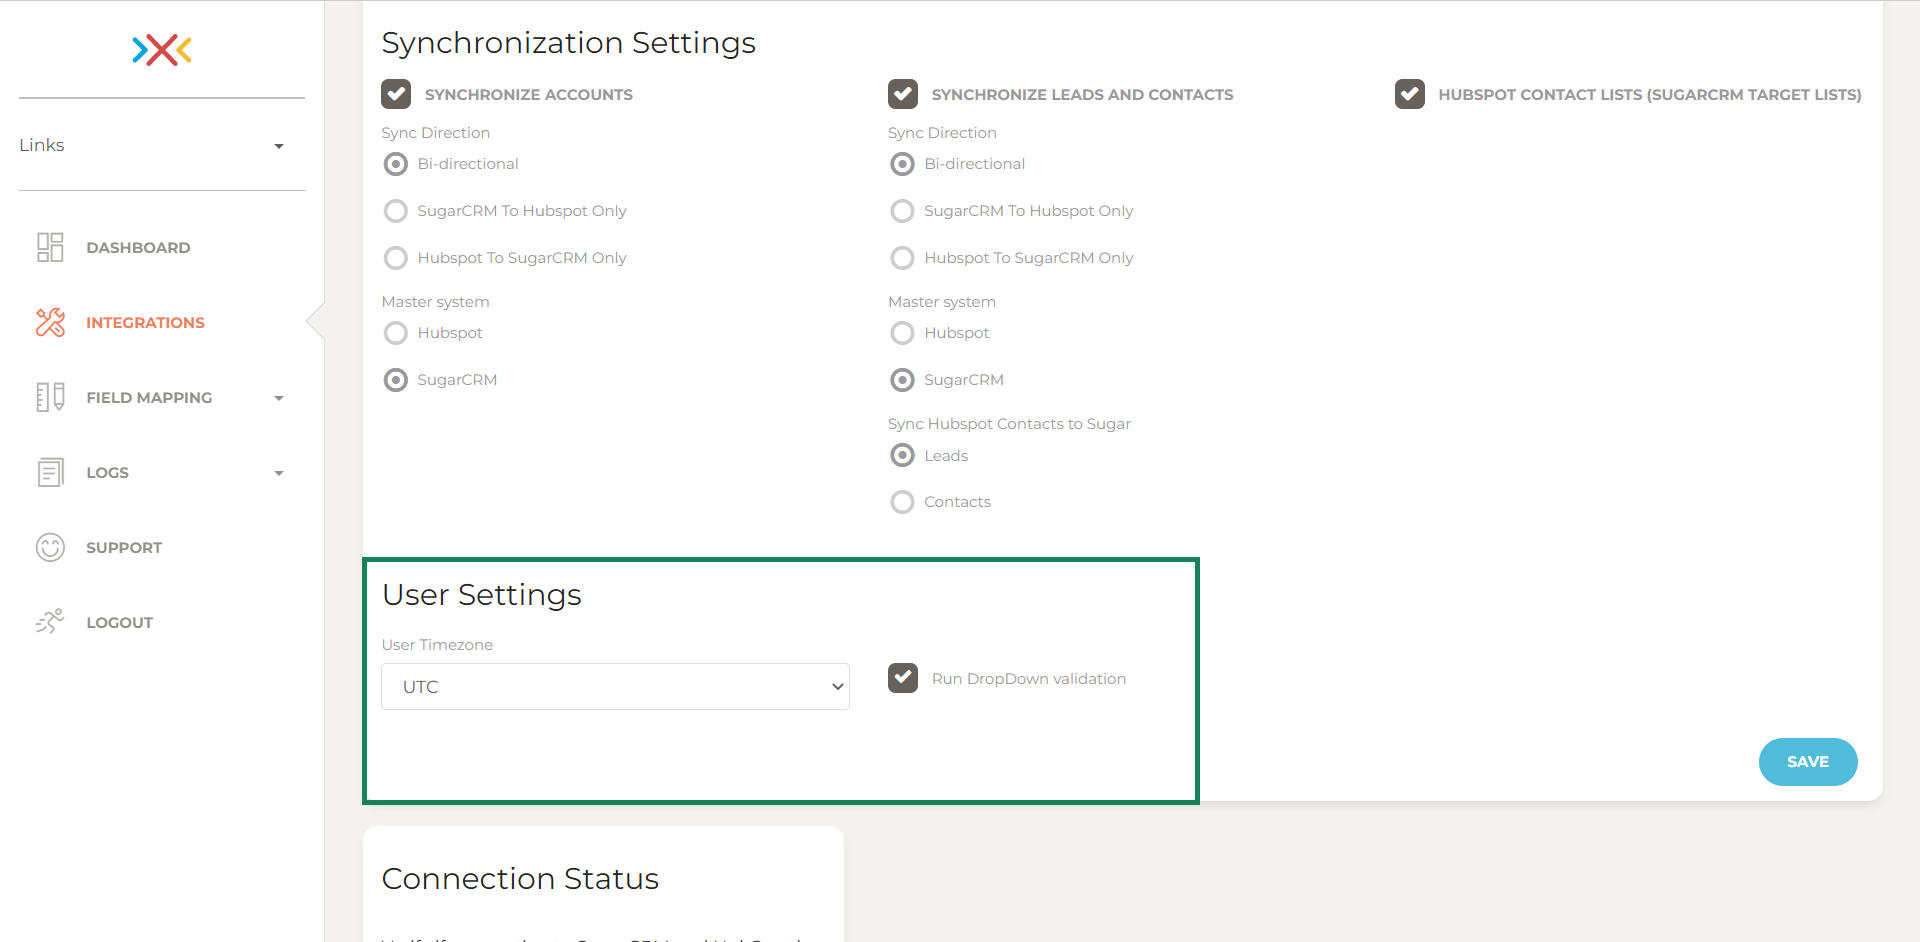
Task: Click the application logo at top left
Action: 160,50
